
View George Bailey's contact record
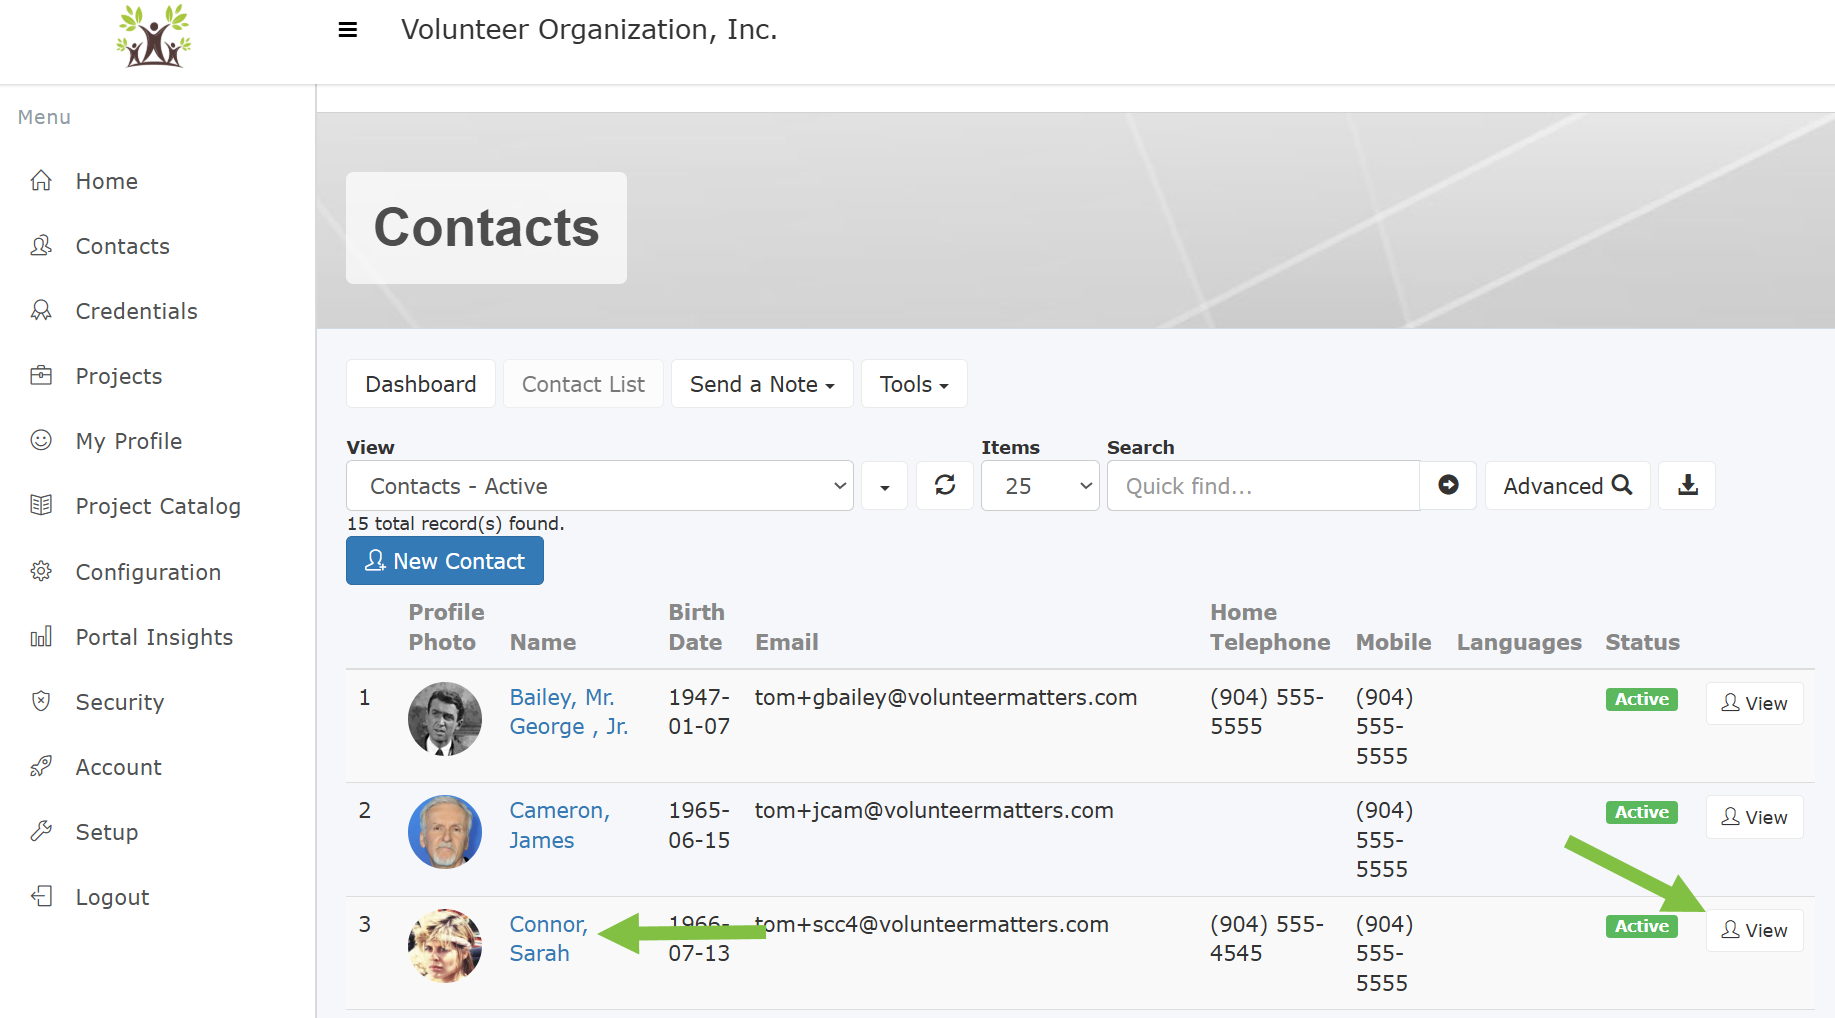(x=1754, y=703)
